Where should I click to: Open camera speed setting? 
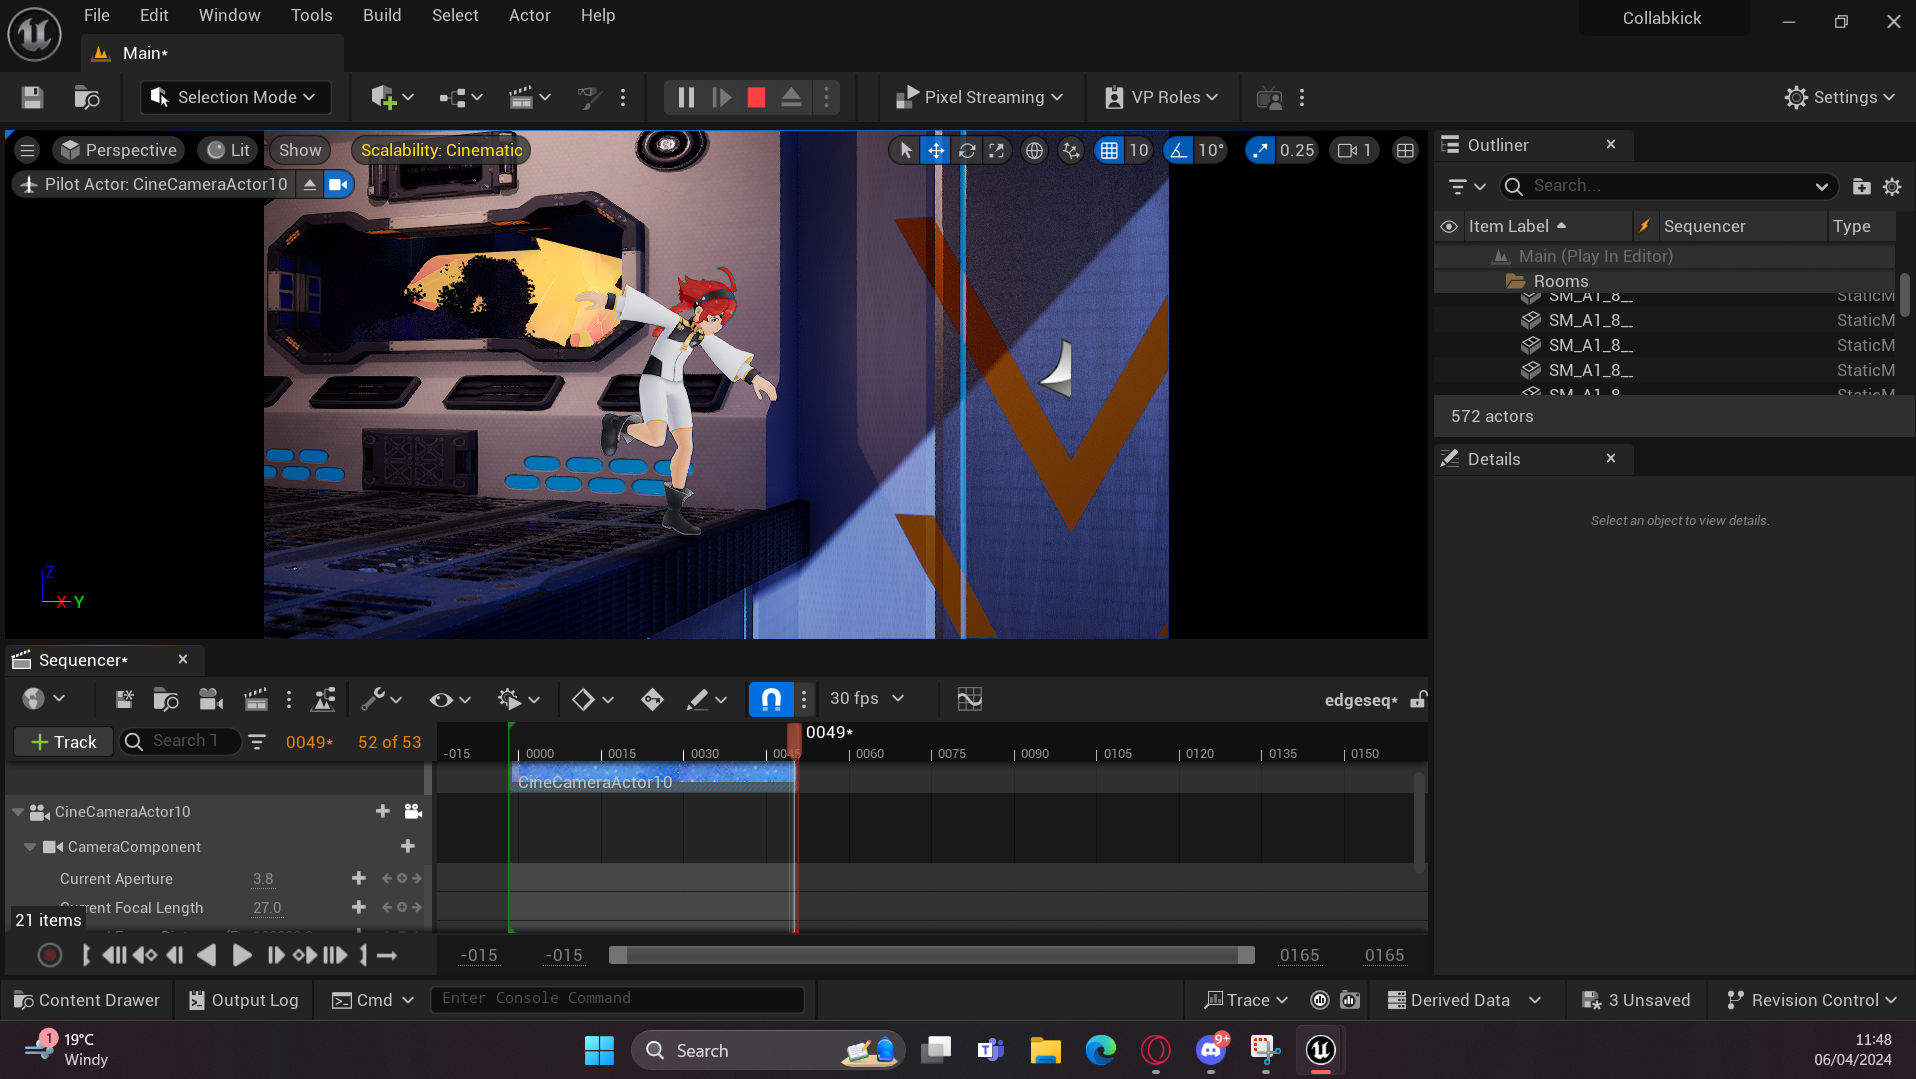click(x=1355, y=150)
